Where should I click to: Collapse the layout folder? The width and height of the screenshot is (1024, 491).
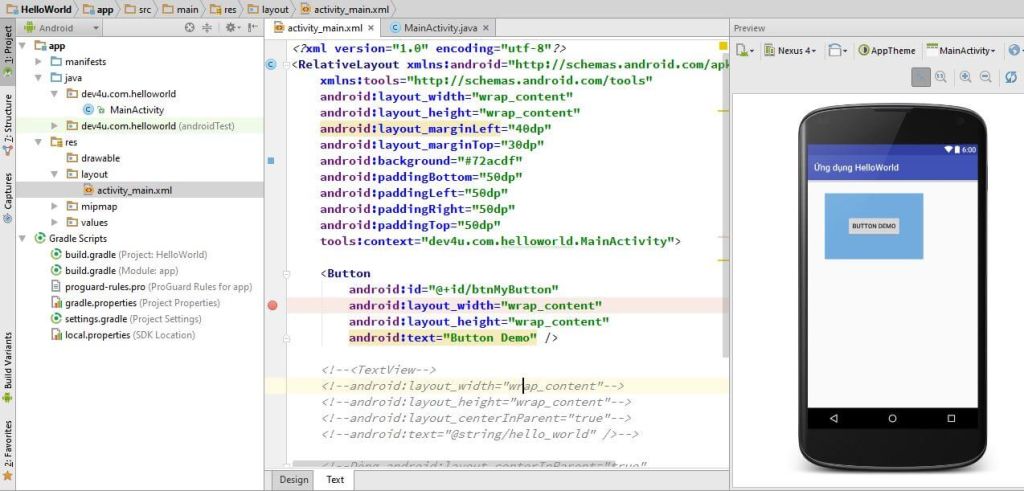click(55, 174)
